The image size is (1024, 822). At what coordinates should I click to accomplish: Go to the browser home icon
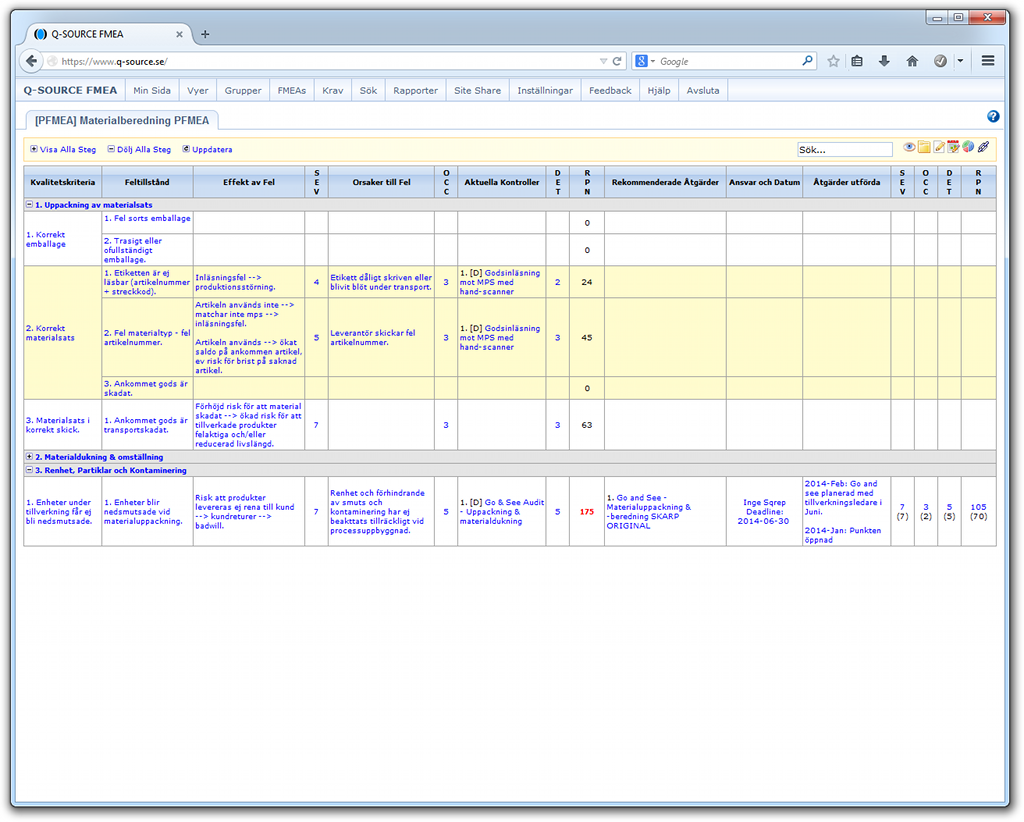click(x=912, y=61)
